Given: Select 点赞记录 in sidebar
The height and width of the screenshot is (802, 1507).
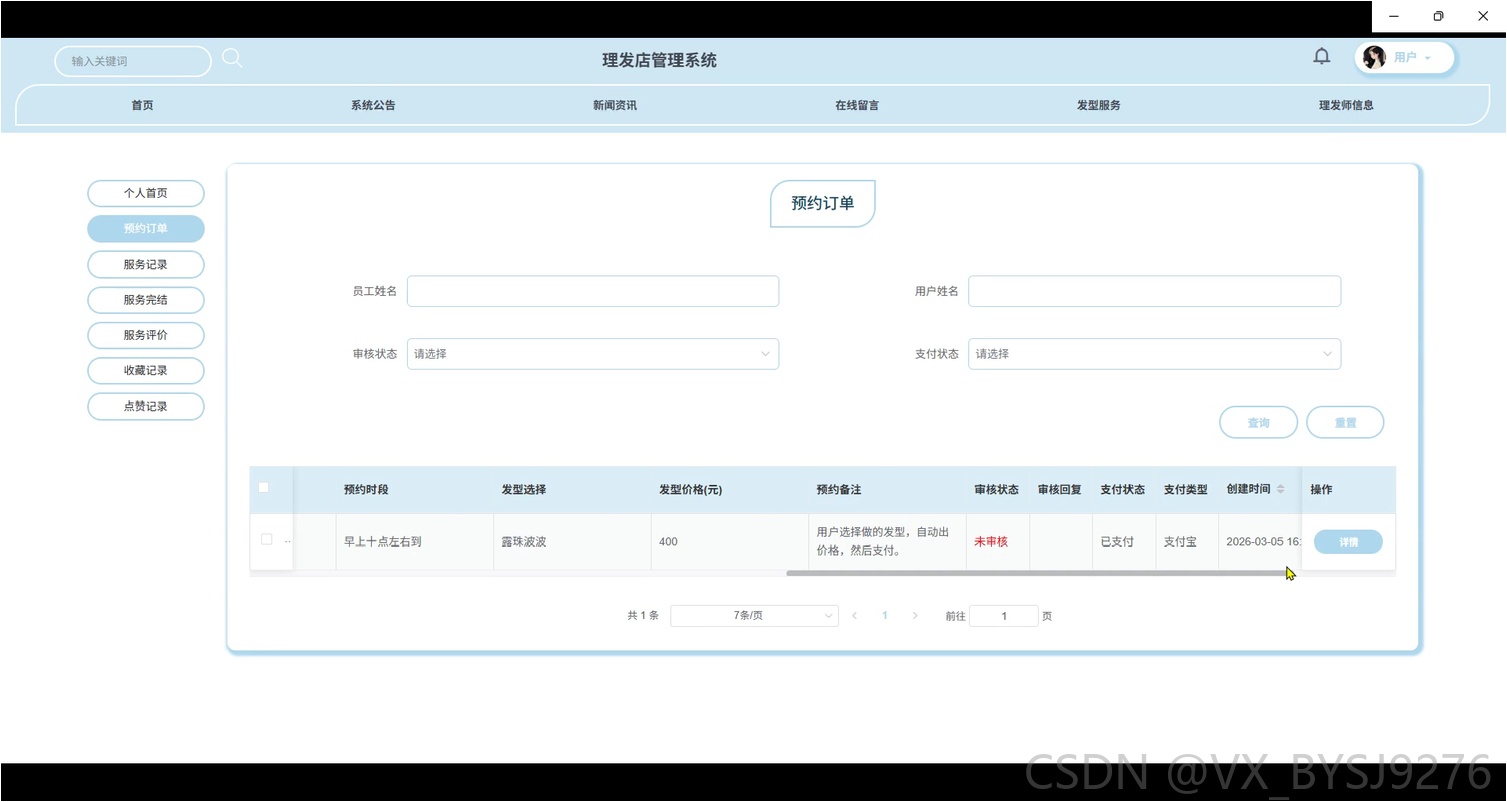Looking at the screenshot, I should (x=146, y=407).
